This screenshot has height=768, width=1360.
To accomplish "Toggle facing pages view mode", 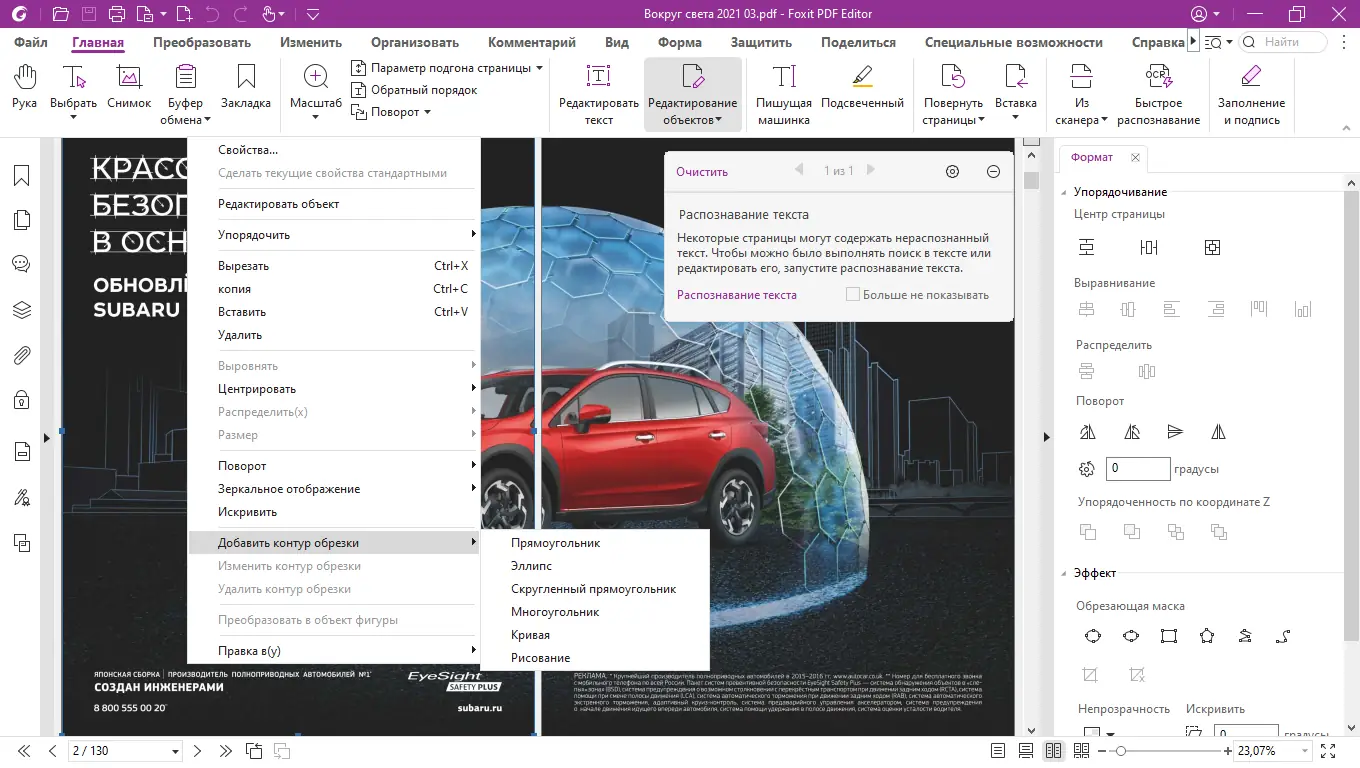I will tap(1053, 751).
